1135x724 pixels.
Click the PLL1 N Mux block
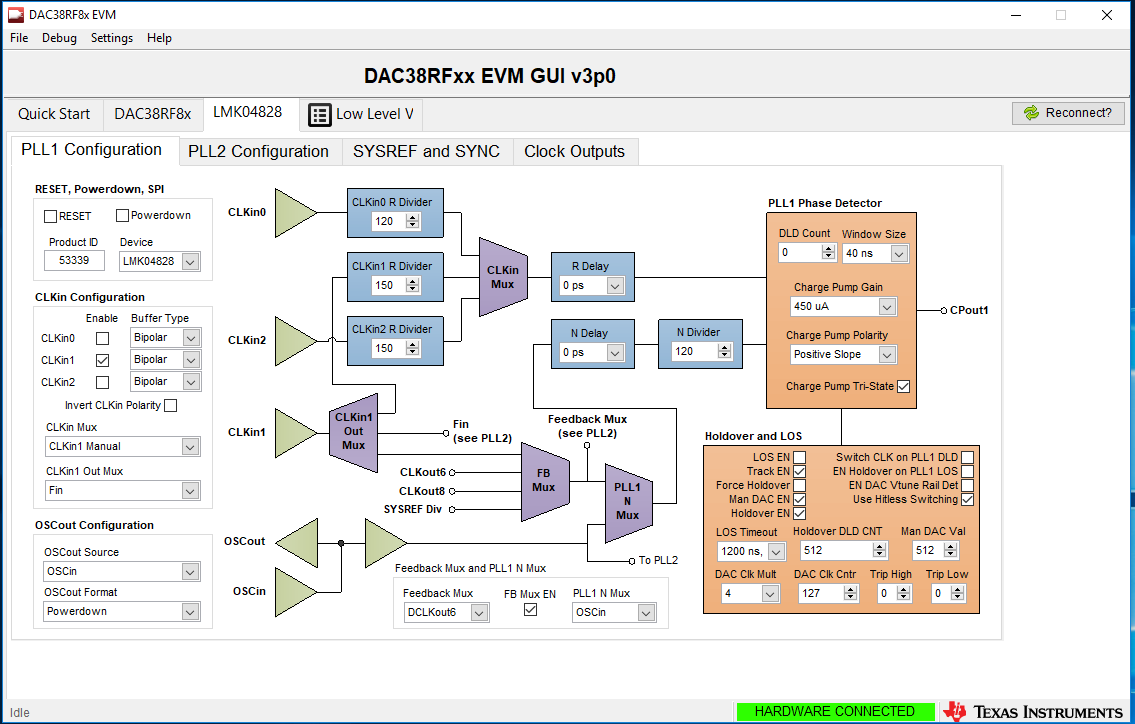628,503
